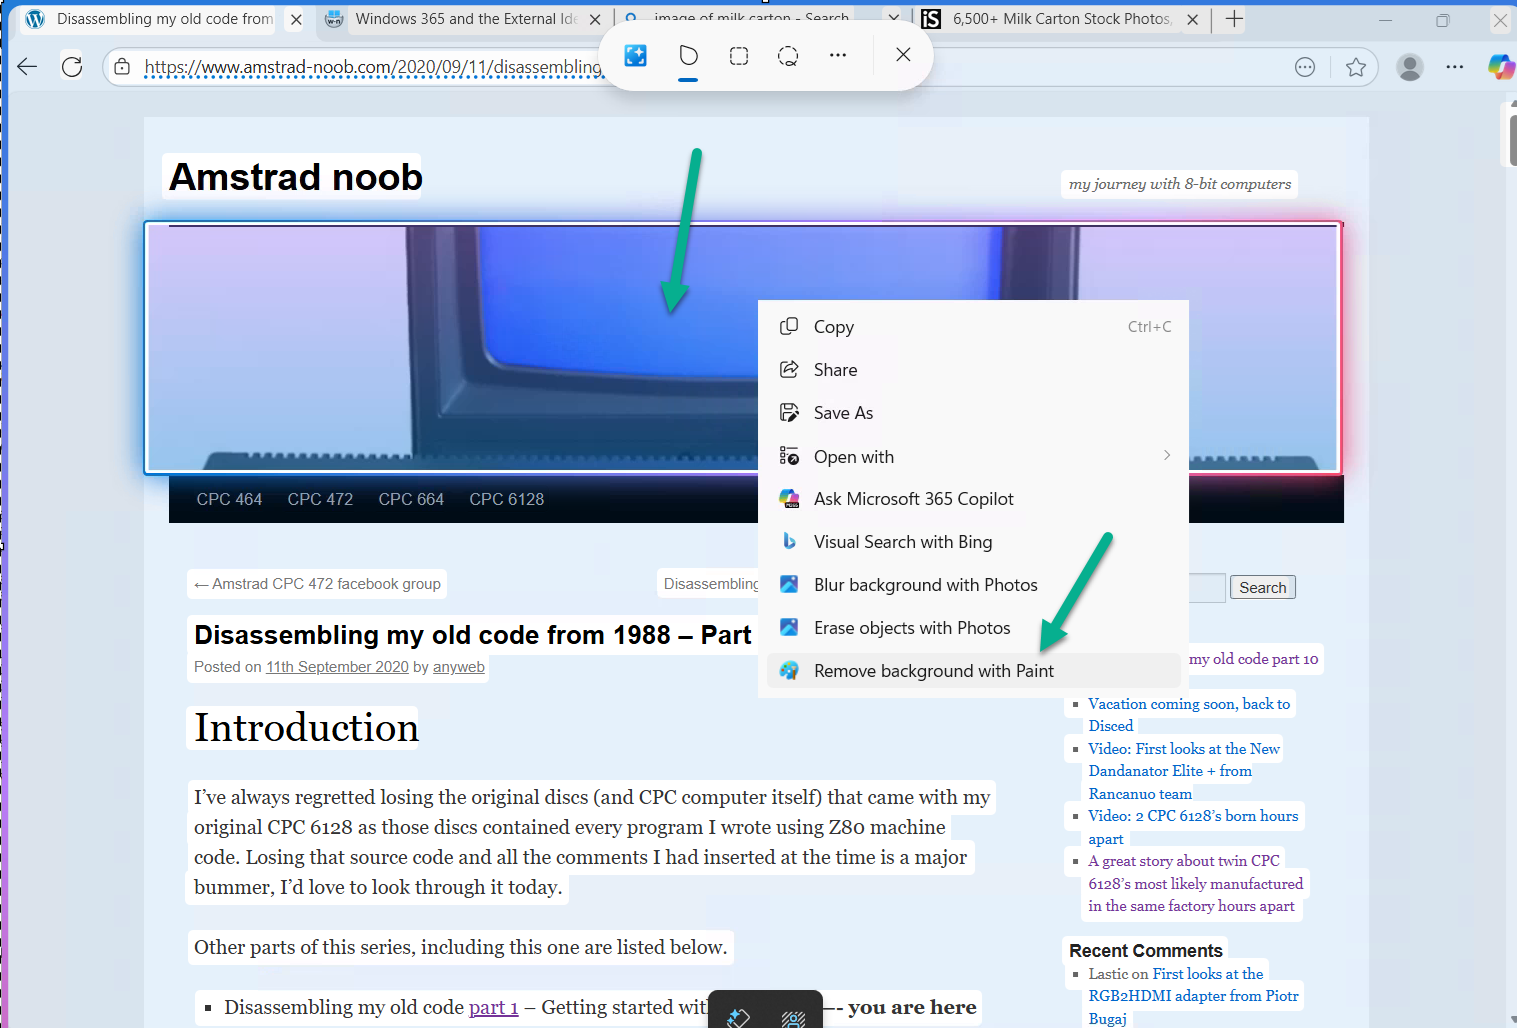The height and width of the screenshot is (1028, 1517).
Task: Open Copilot from the top-right icon
Action: (x=1501, y=66)
